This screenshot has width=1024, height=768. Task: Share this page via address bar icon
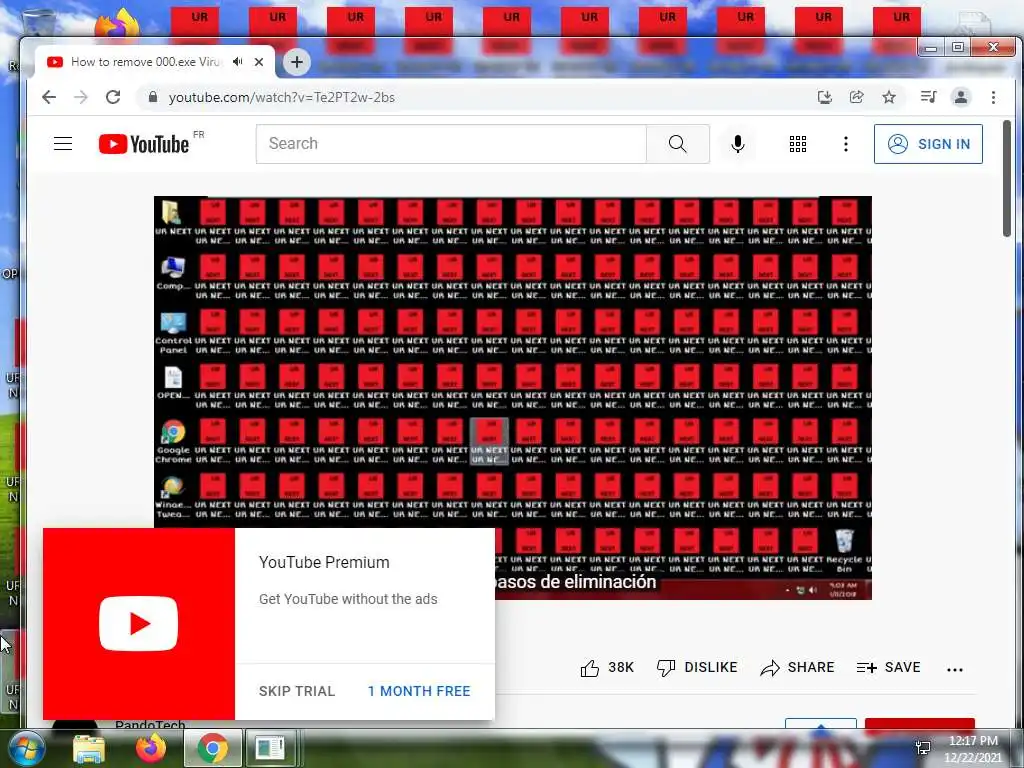(856, 97)
